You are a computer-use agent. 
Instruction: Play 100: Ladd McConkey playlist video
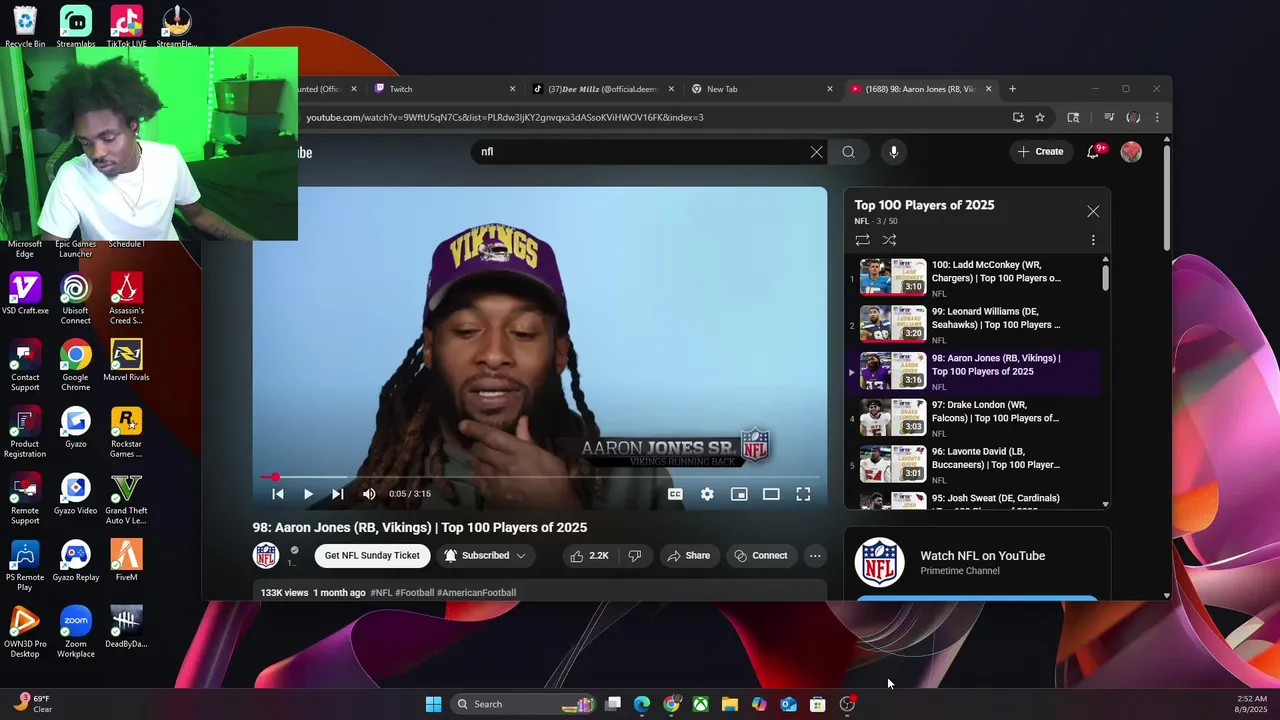click(975, 278)
